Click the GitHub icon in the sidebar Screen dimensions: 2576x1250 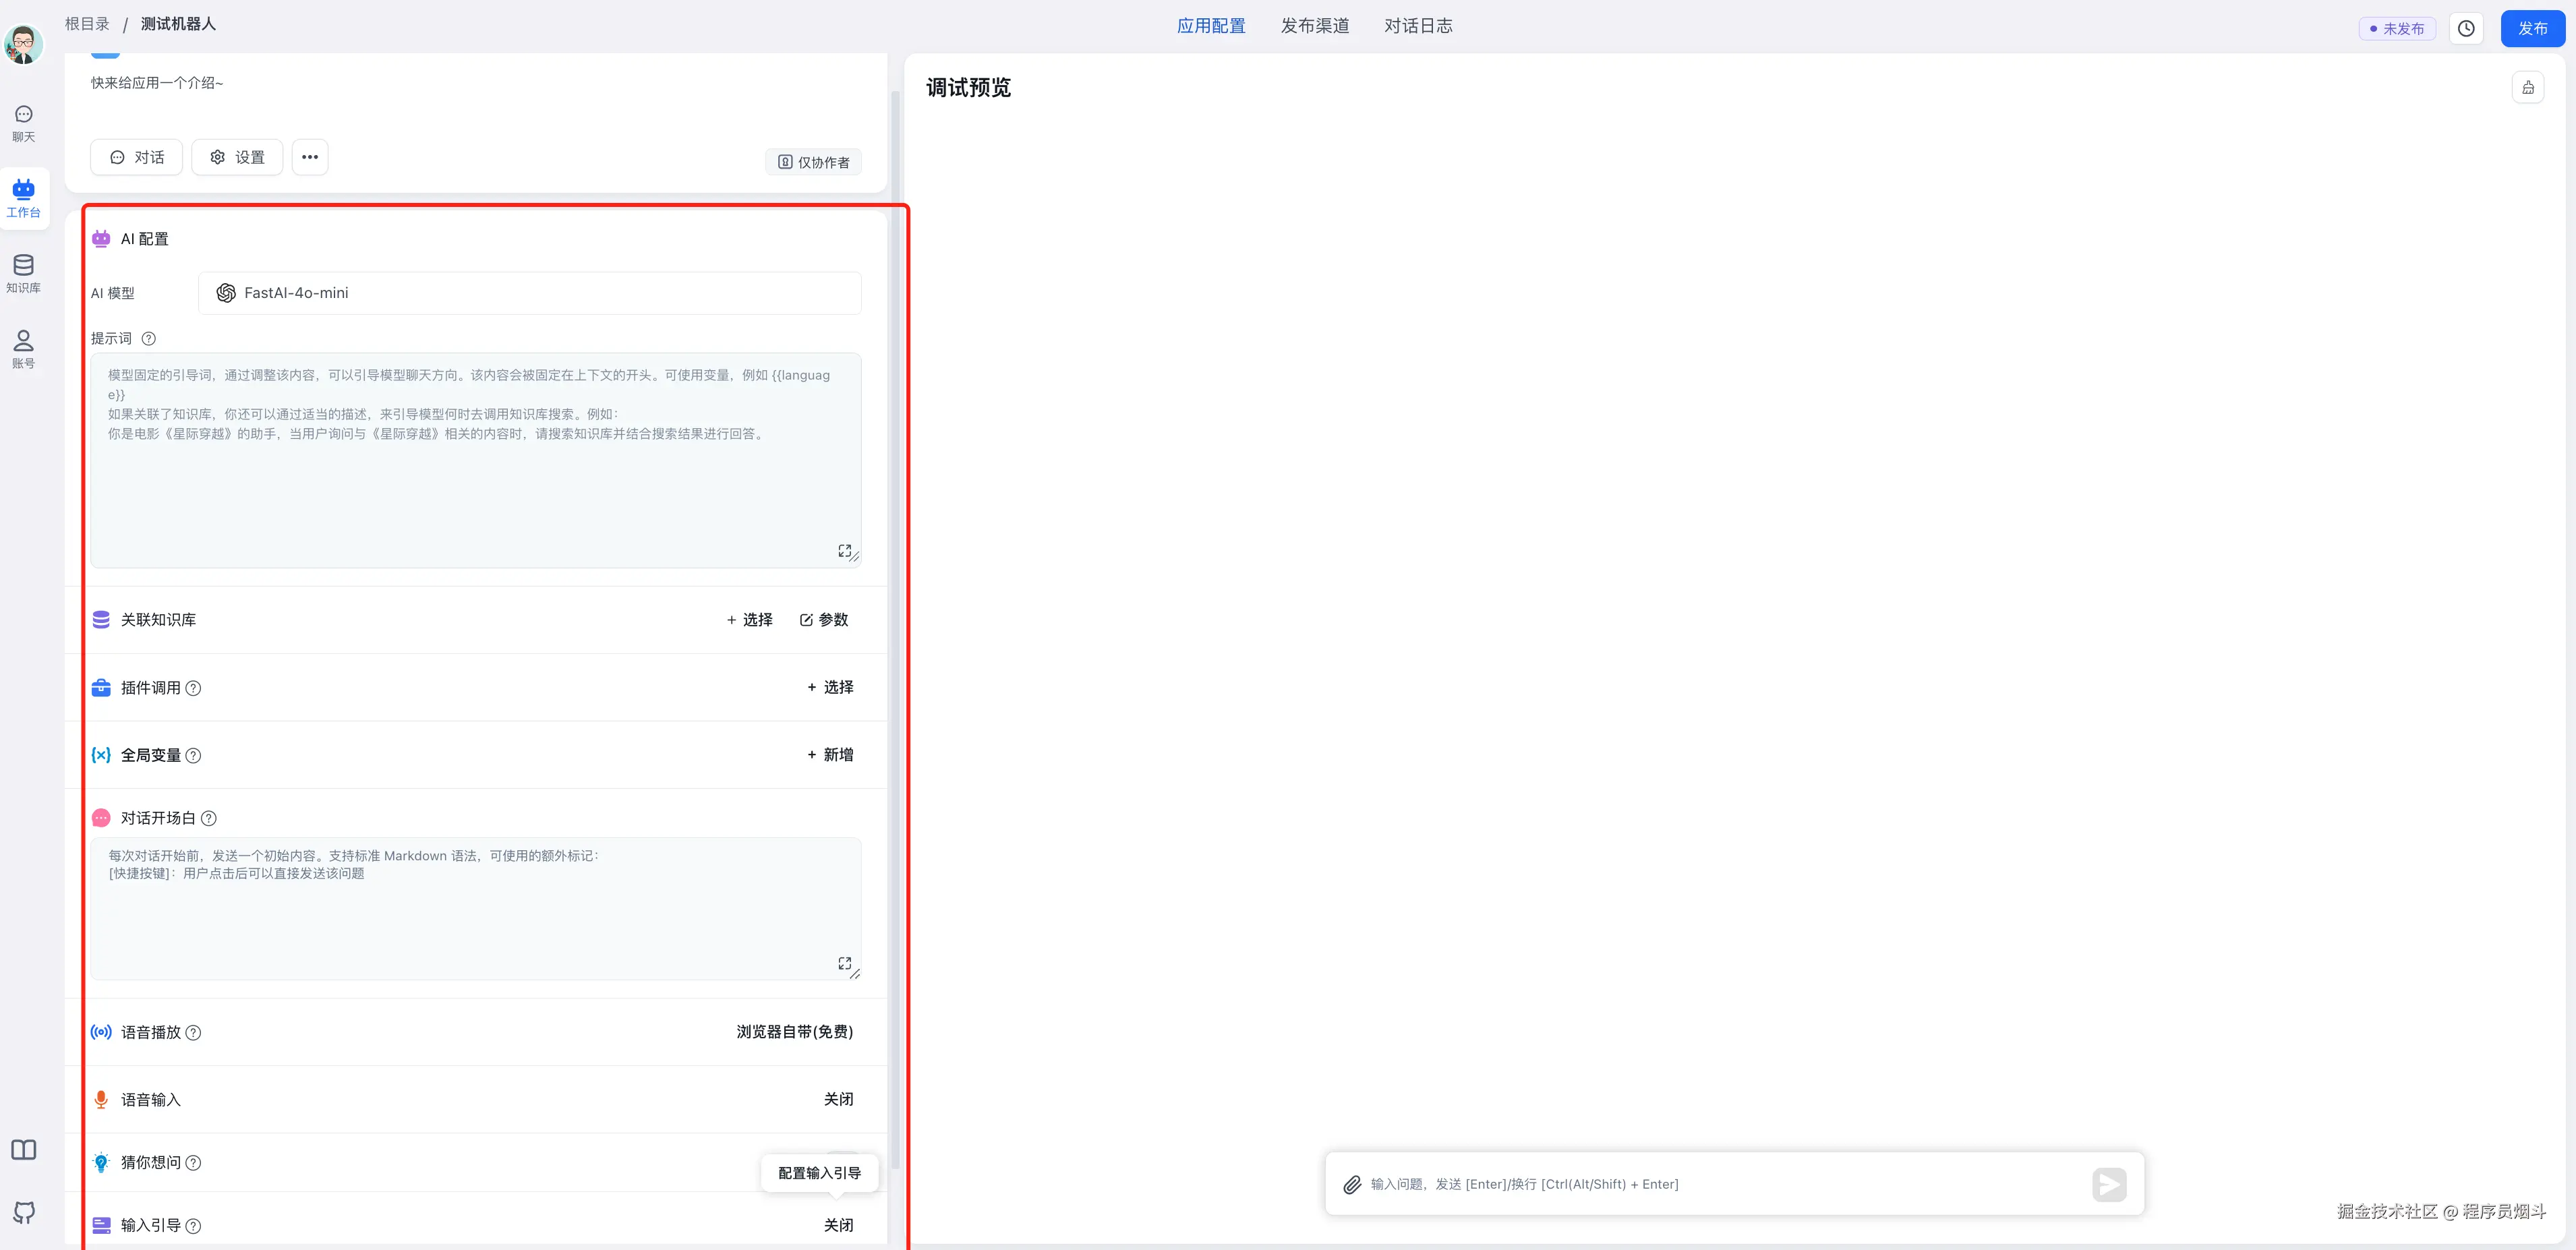24,1212
